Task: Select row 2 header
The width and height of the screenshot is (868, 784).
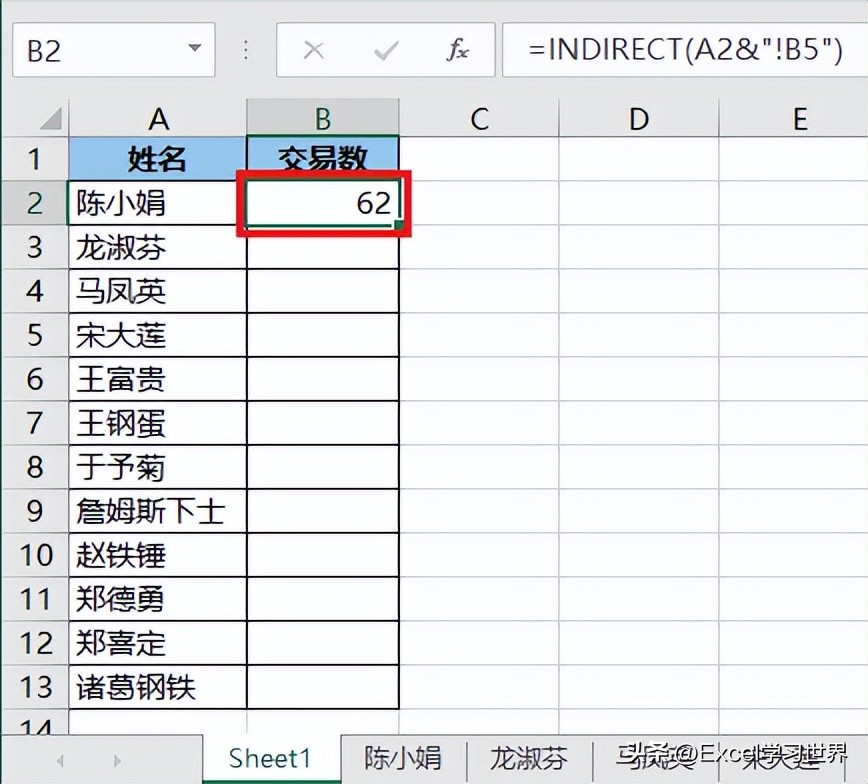Action: pyautogui.click(x=35, y=203)
